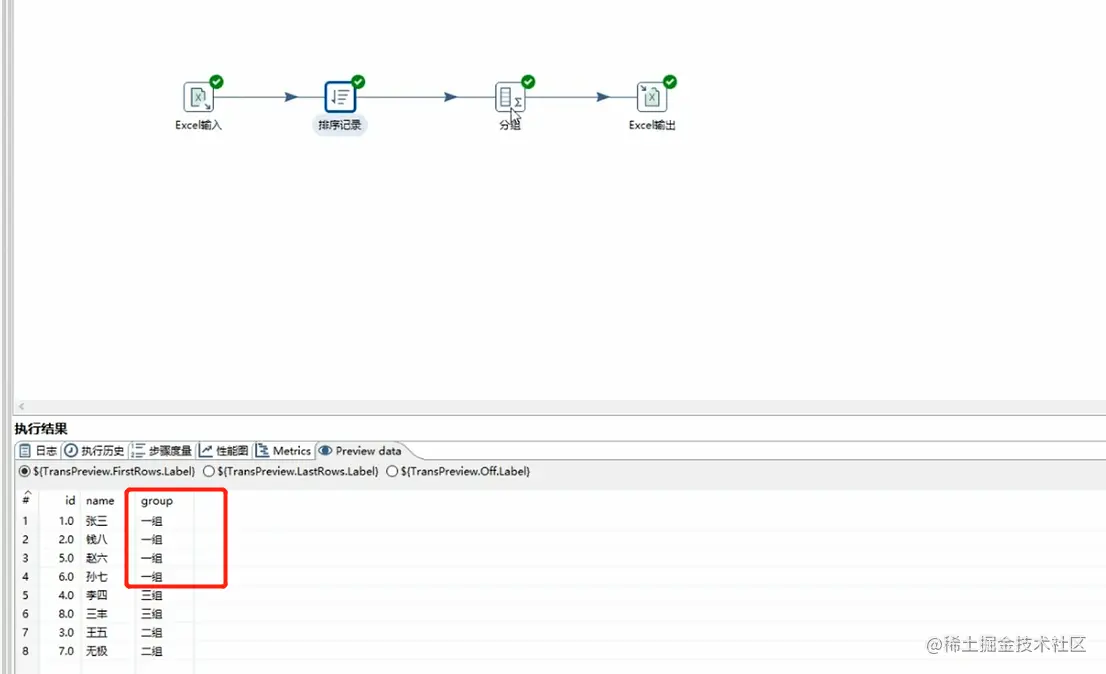Click the # row-number column header
Screen dimensions: 1106x674
coord(25,500)
